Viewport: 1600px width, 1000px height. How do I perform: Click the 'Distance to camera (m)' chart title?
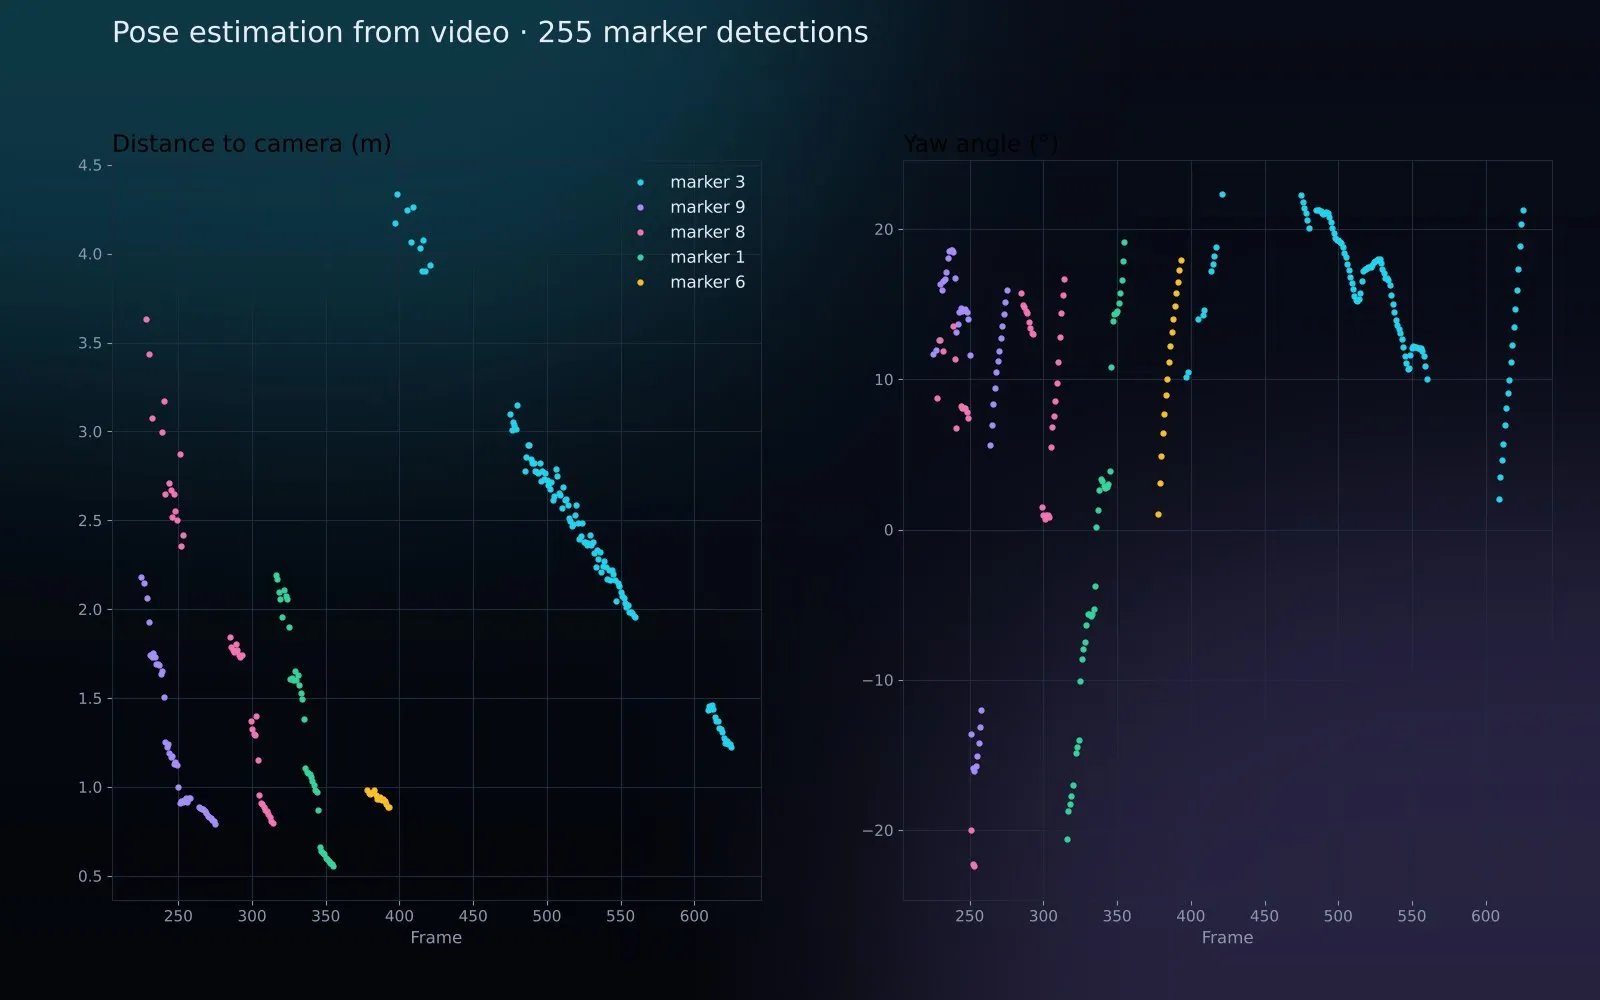251,144
